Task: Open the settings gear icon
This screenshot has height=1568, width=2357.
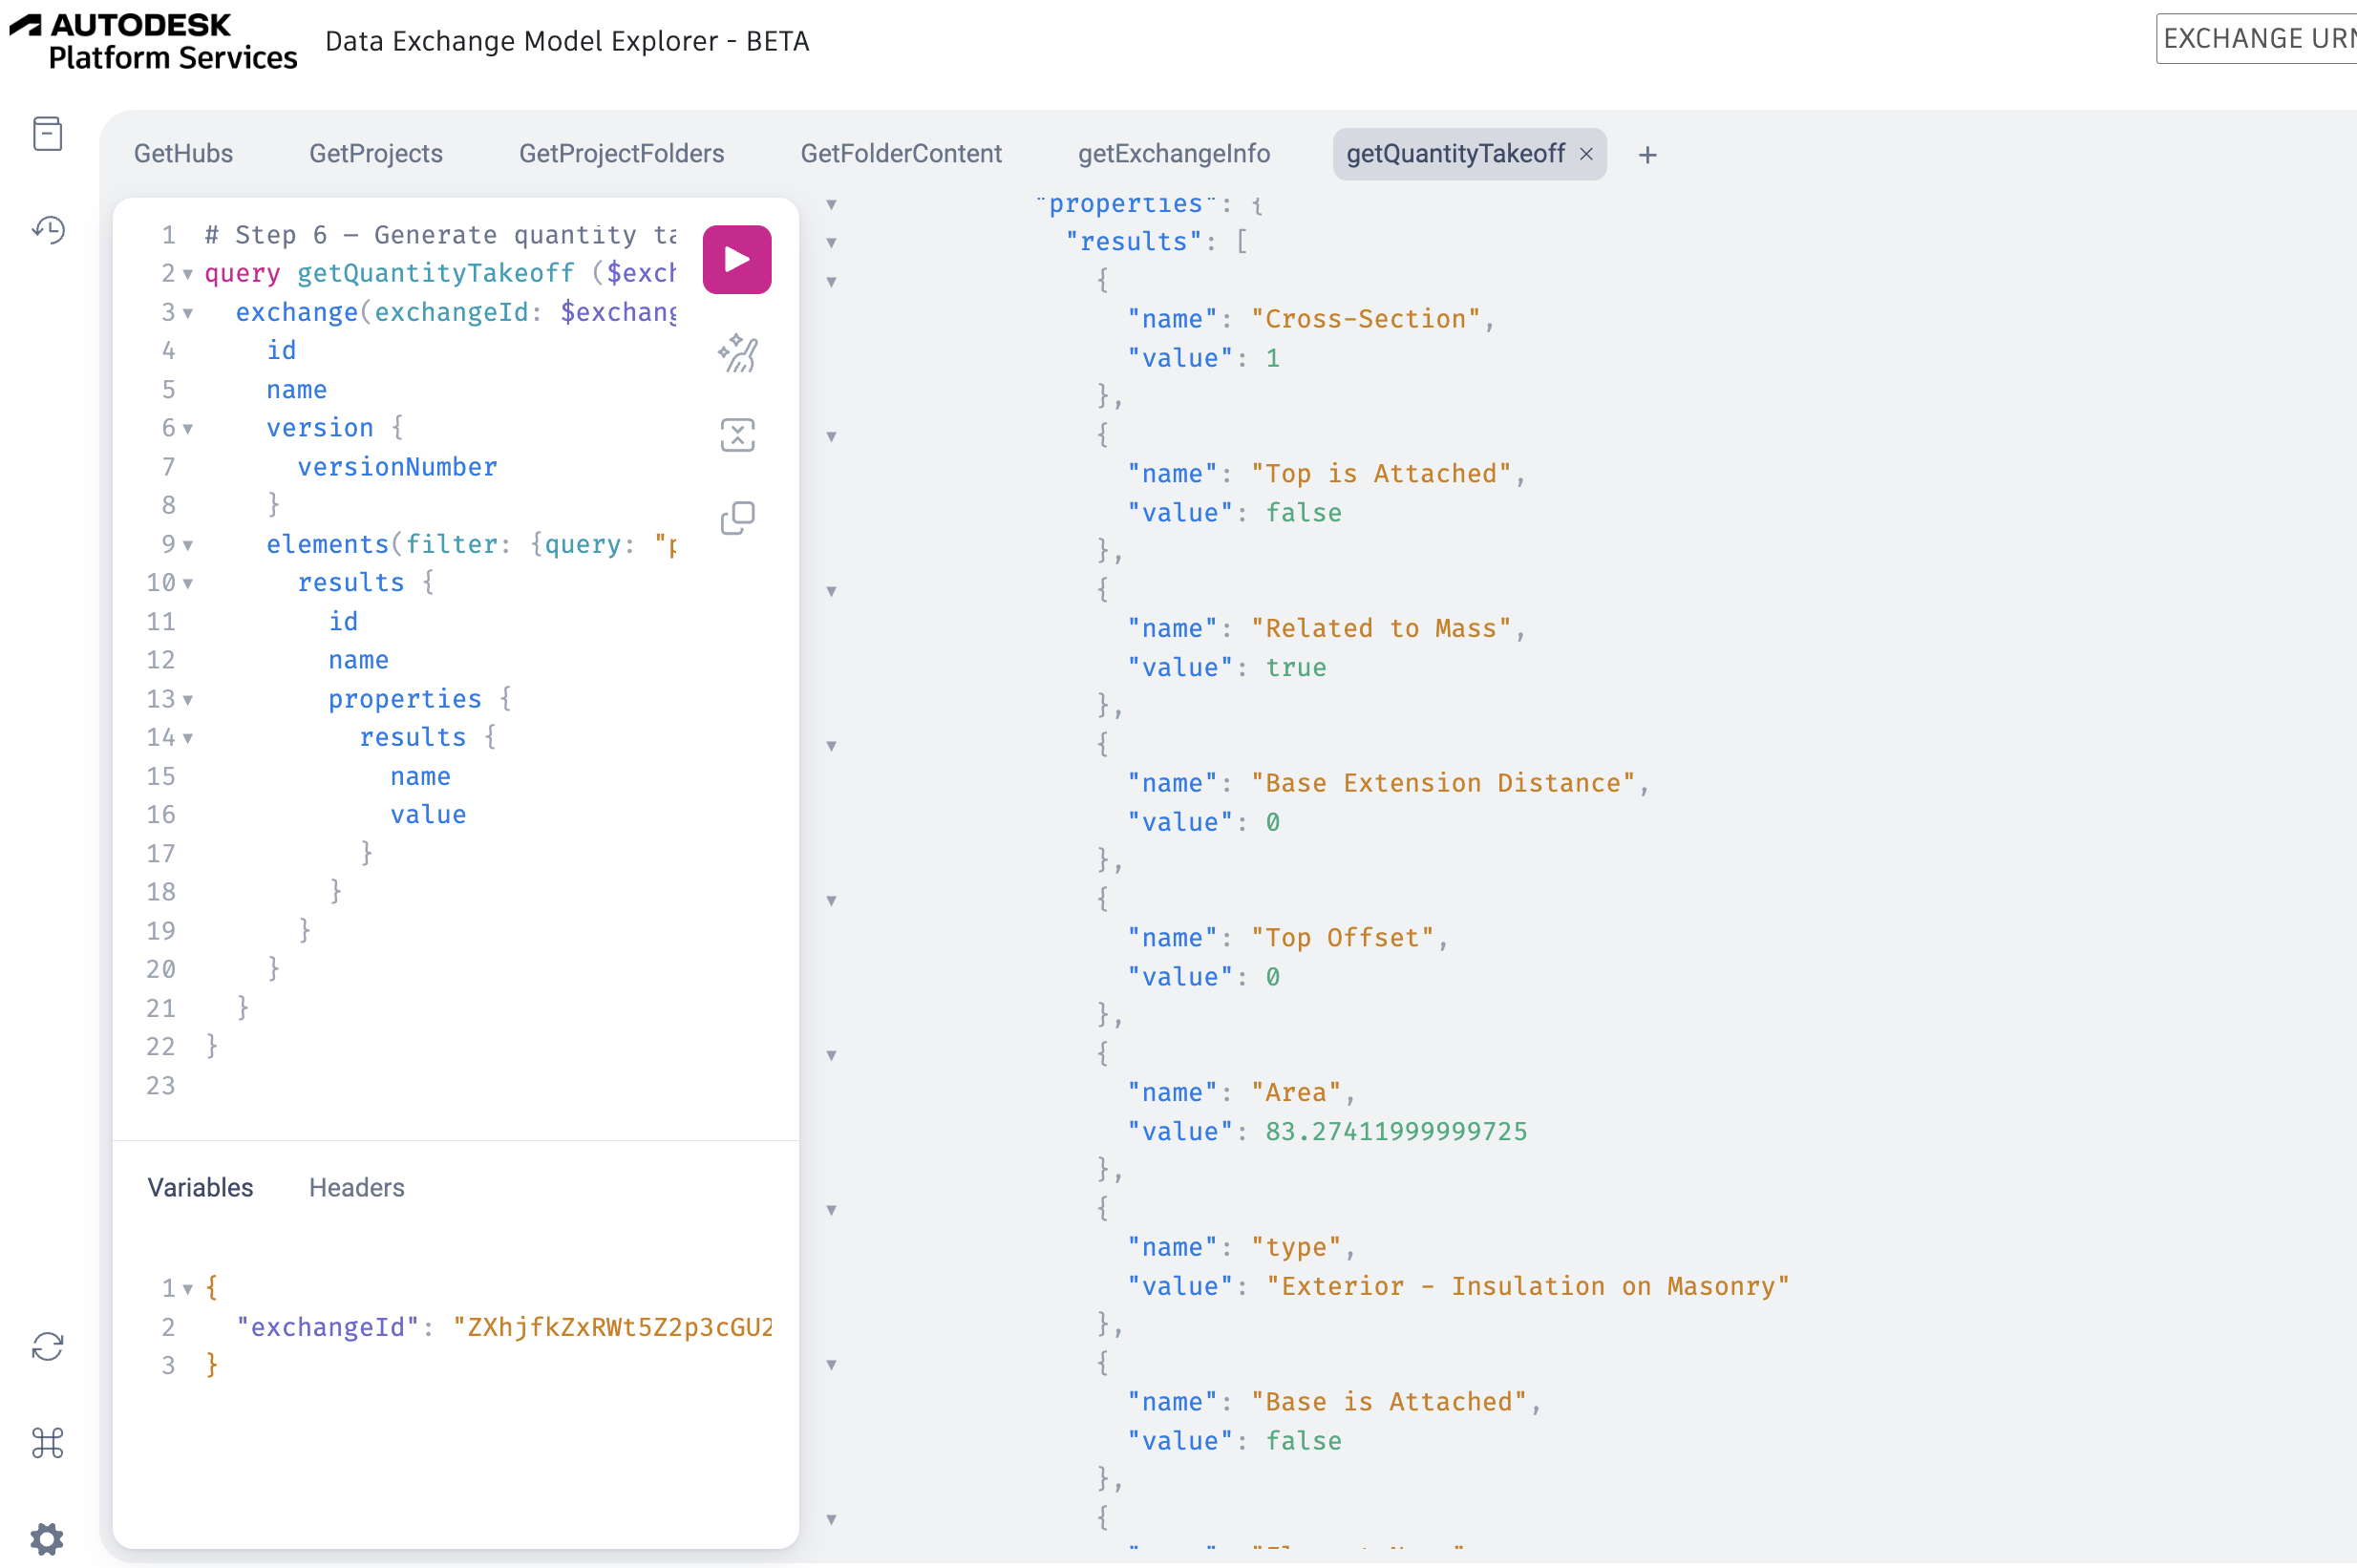Action: 47,1538
